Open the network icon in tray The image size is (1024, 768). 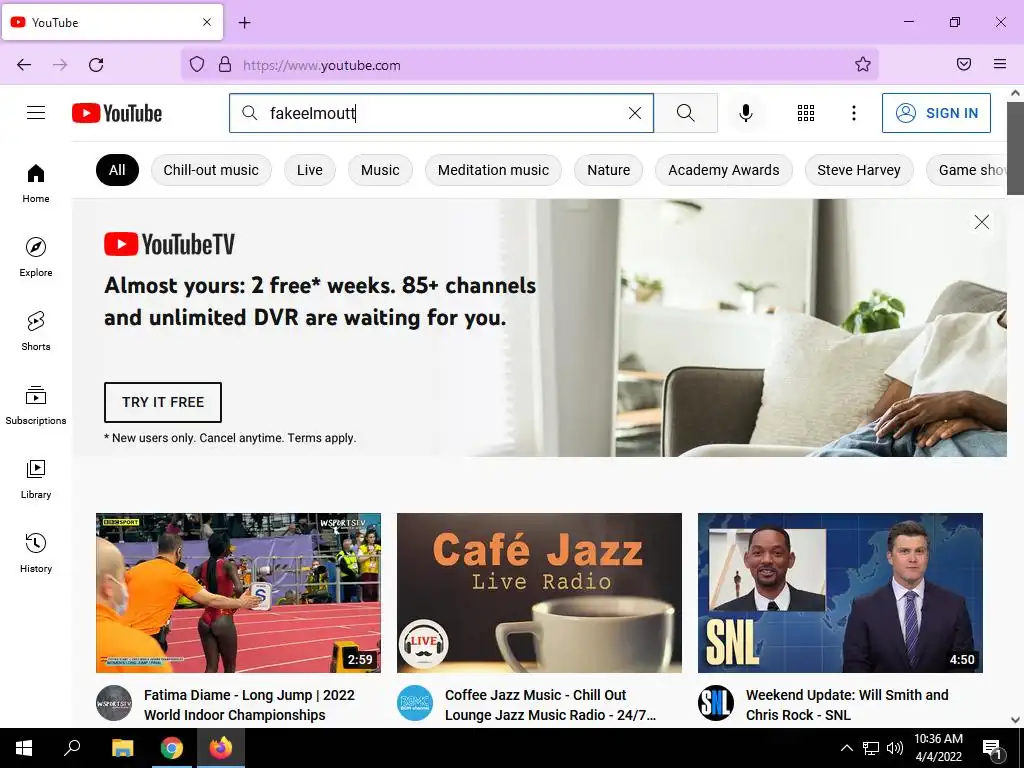871,748
